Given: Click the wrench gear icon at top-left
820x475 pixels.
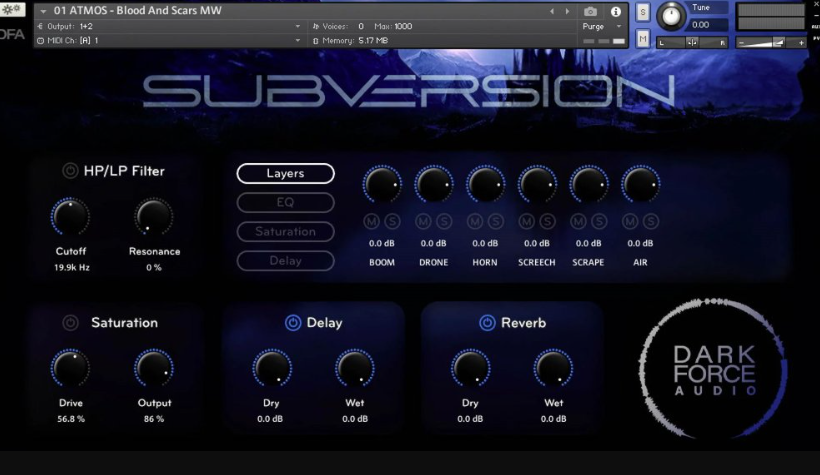Looking at the screenshot, I should (x=12, y=9).
